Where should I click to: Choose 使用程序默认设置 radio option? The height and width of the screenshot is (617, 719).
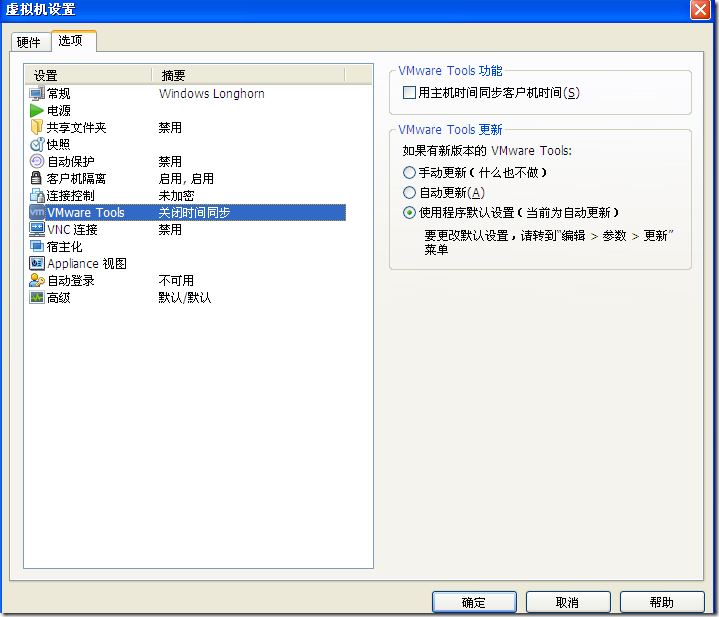pyautogui.click(x=409, y=213)
